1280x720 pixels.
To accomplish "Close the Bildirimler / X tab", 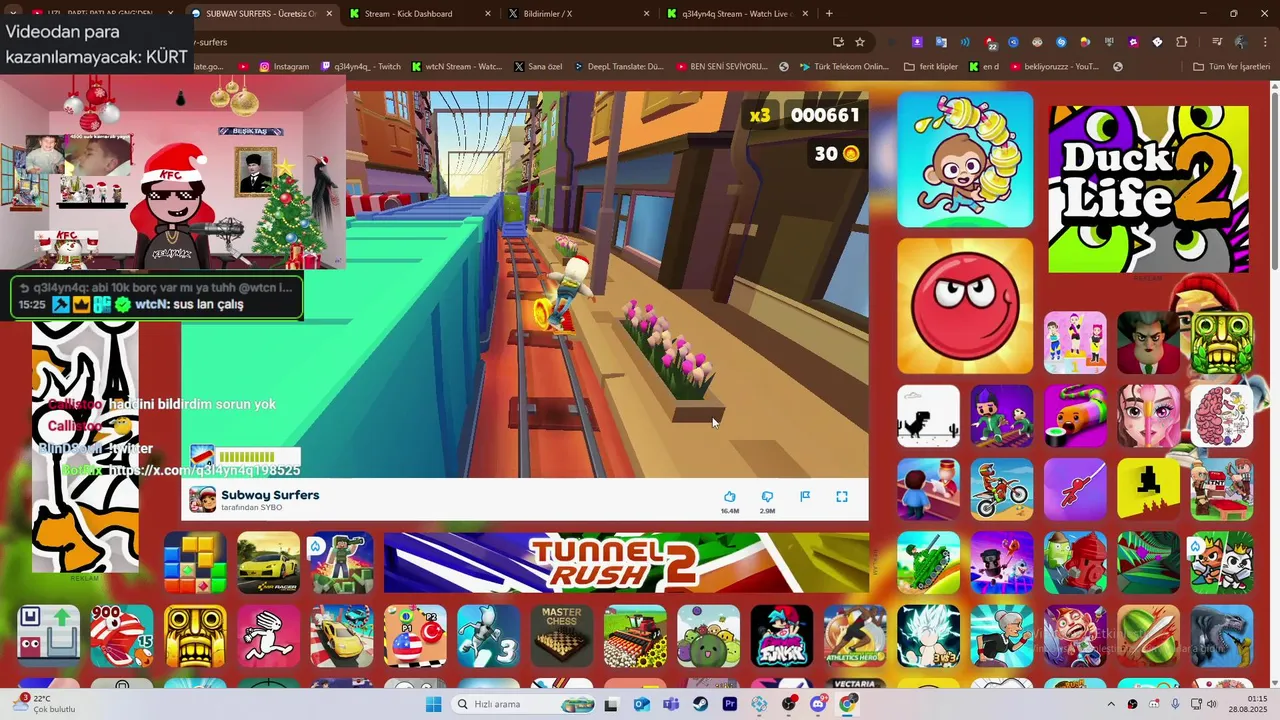I will tap(646, 14).
